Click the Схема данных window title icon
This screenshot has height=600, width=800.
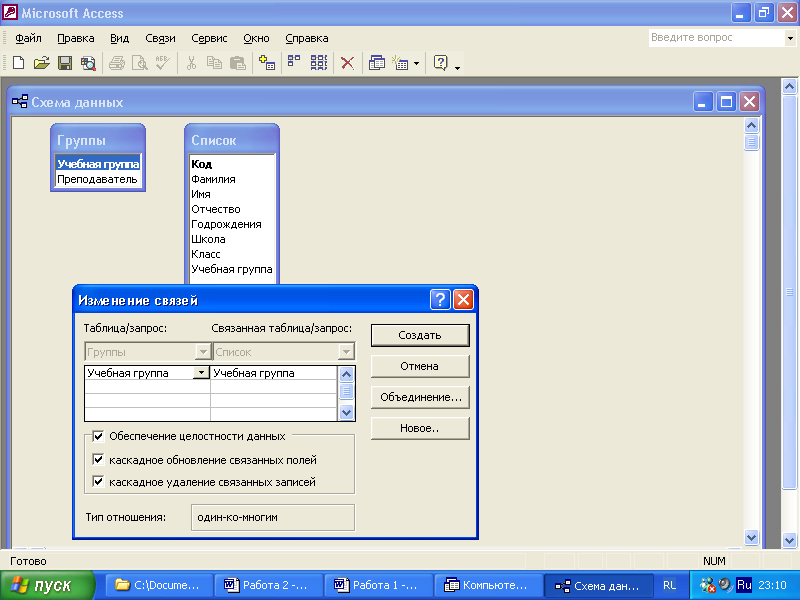pyautogui.click(x=20, y=102)
